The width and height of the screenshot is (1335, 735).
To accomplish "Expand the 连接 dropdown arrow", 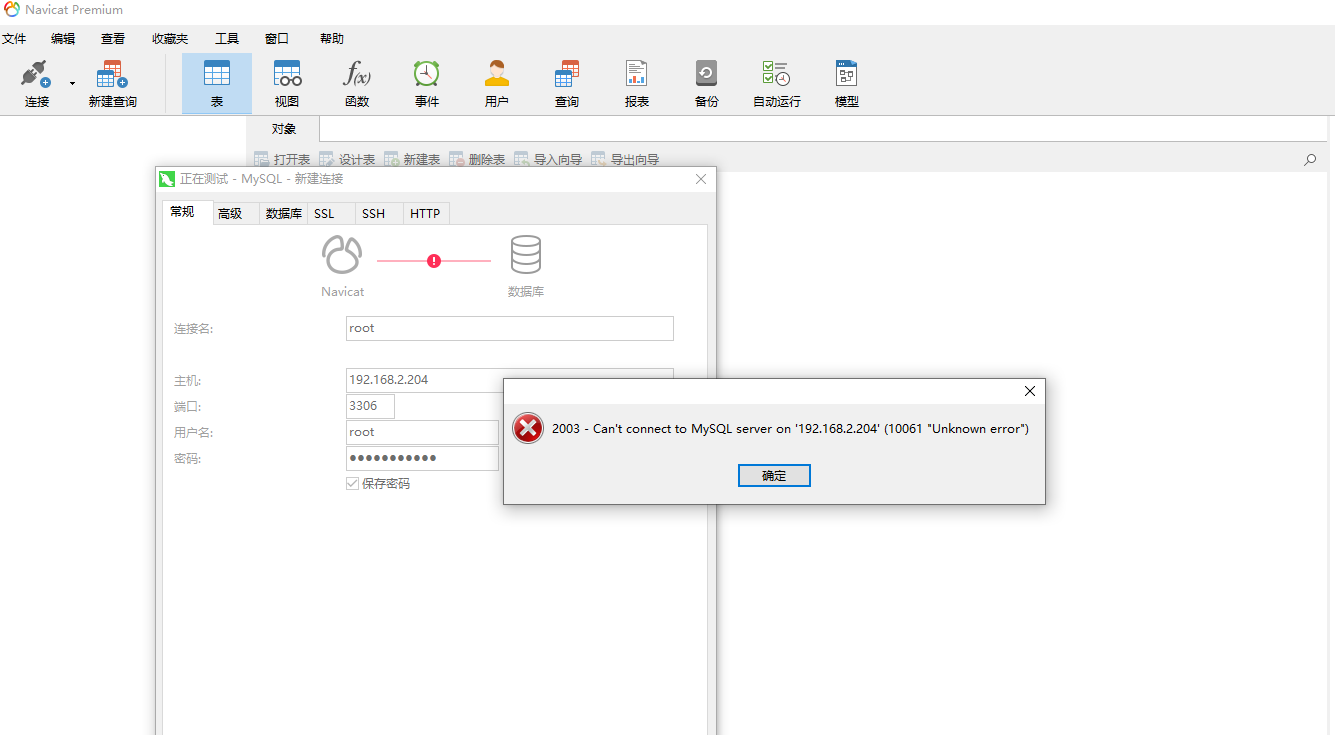I will coord(72,84).
